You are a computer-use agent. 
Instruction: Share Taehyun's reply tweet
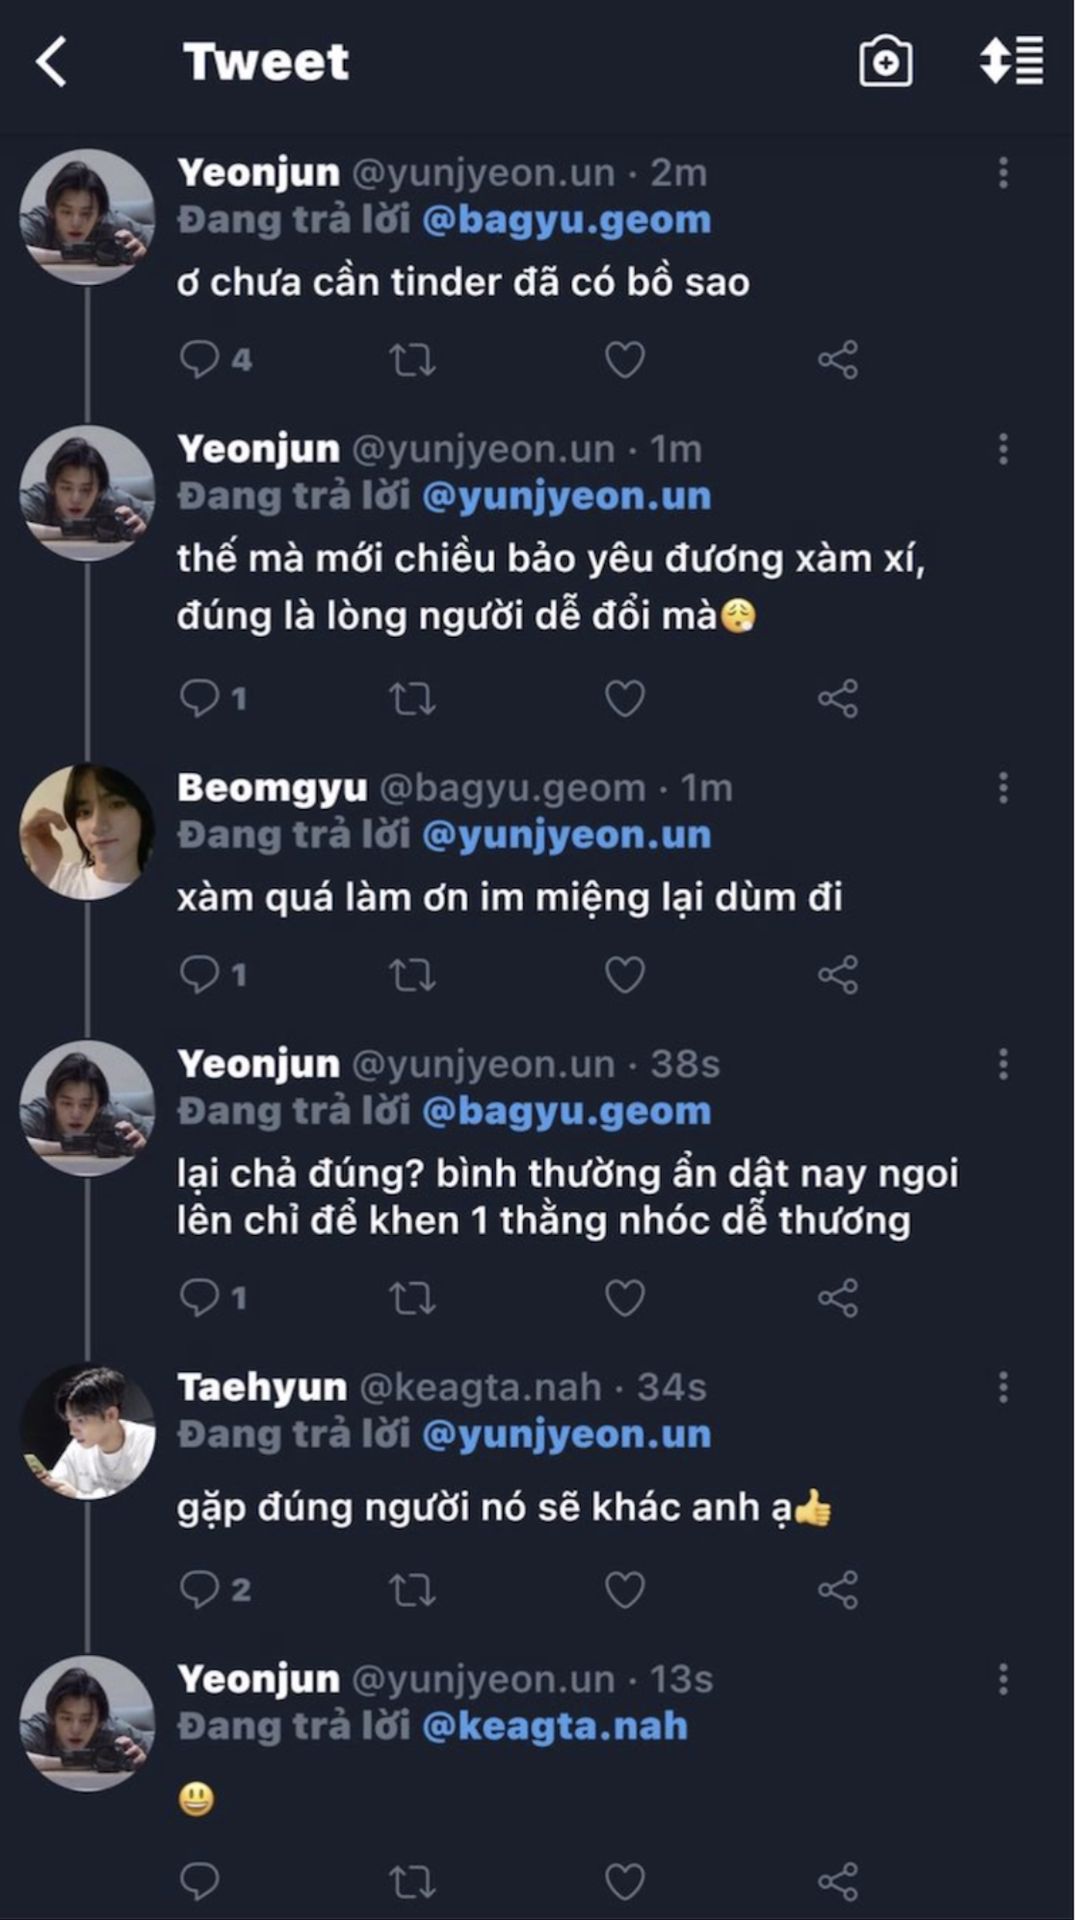coord(838,1589)
